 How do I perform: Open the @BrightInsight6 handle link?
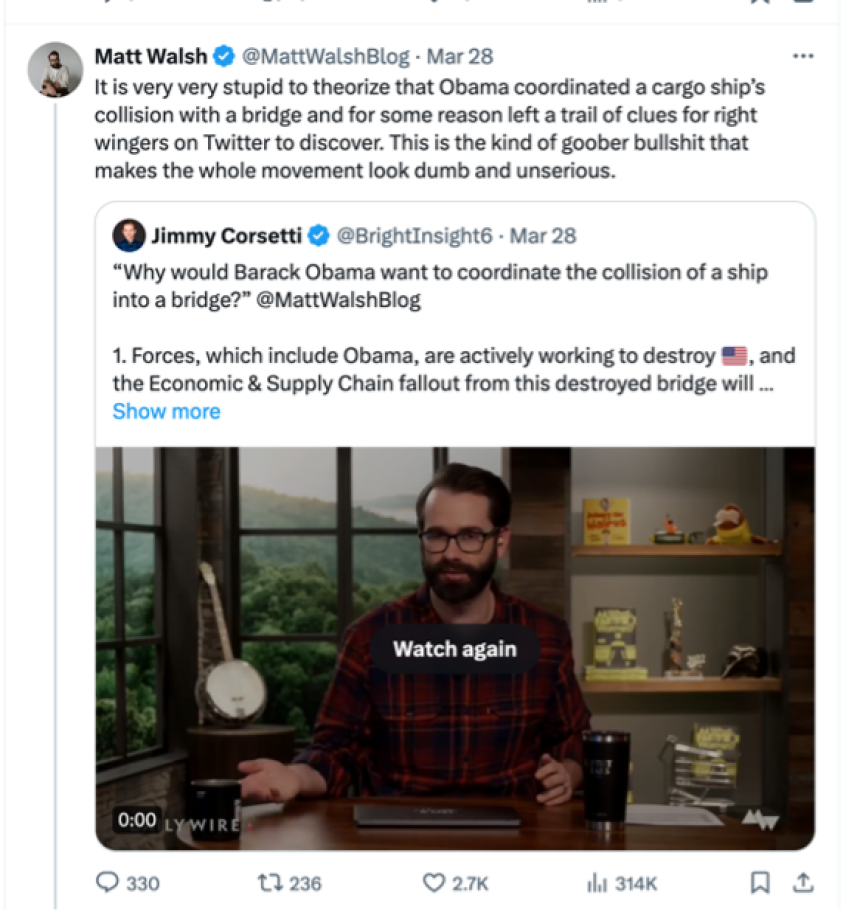414,236
